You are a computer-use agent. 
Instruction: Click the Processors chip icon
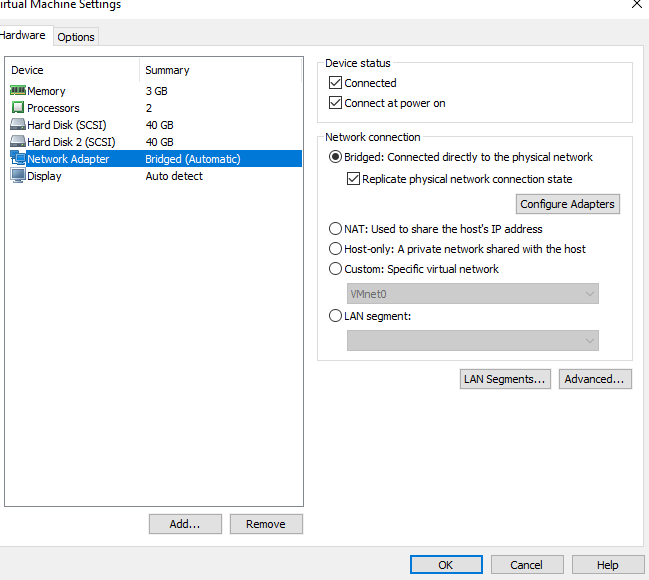[18, 108]
